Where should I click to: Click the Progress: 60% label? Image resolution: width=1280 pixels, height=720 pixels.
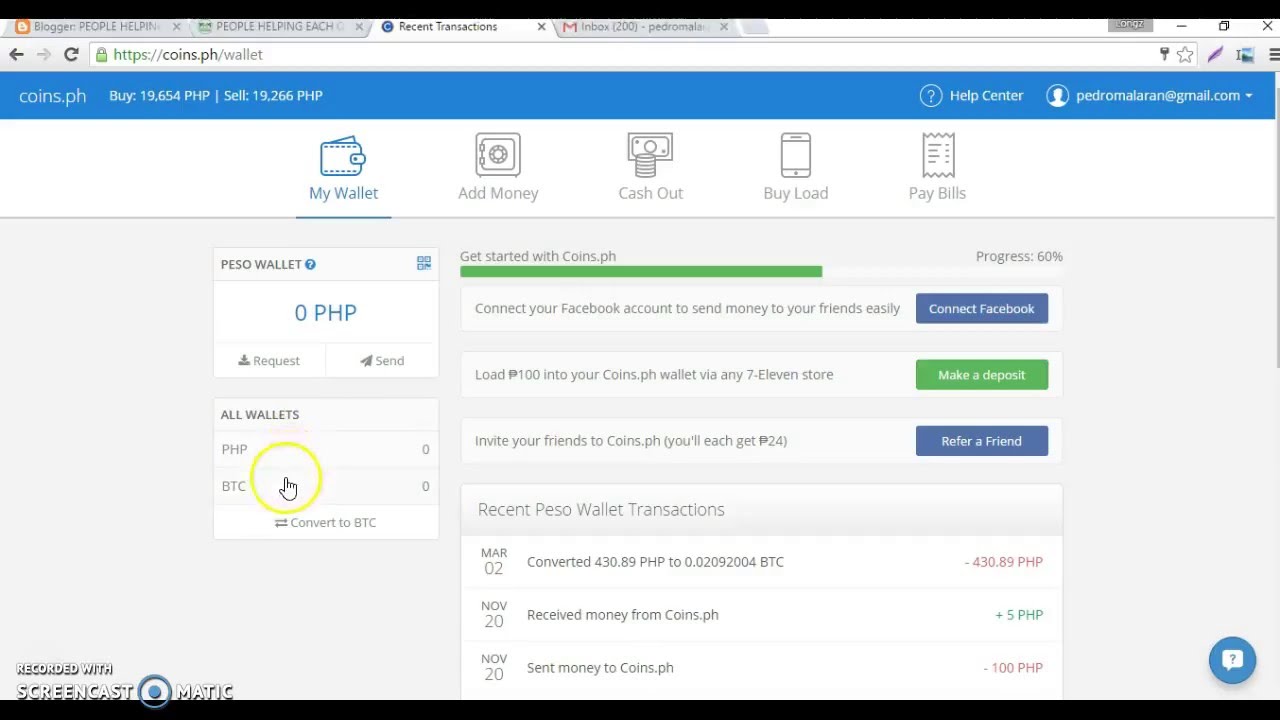tap(1019, 257)
